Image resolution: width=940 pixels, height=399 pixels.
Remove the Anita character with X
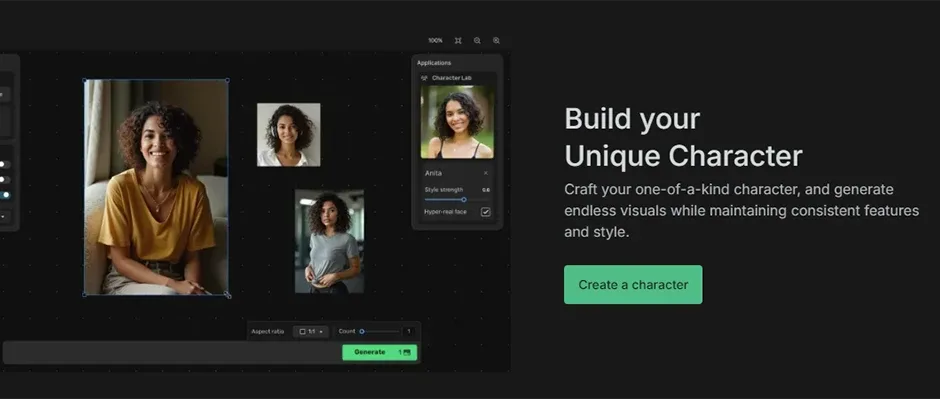(486, 173)
